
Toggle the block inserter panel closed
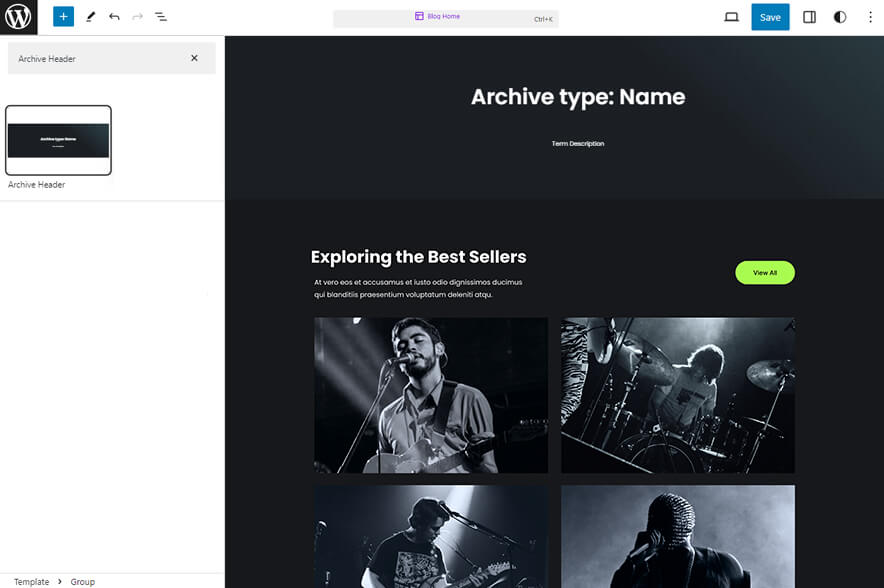point(63,16)
